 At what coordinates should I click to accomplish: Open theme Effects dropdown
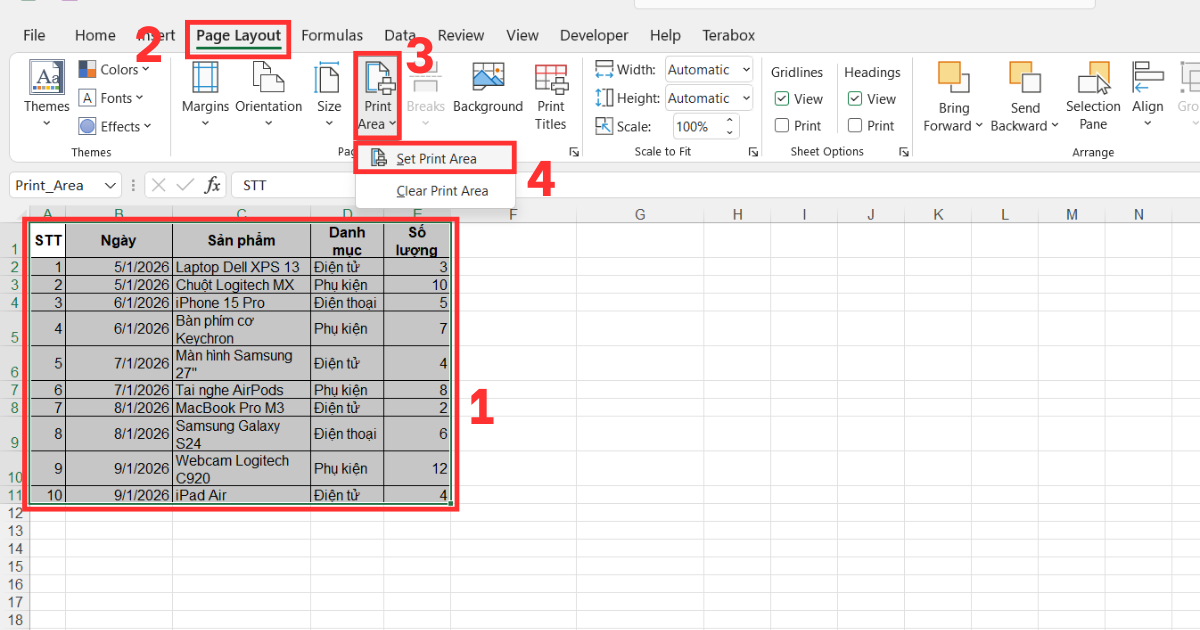(114, 126)
